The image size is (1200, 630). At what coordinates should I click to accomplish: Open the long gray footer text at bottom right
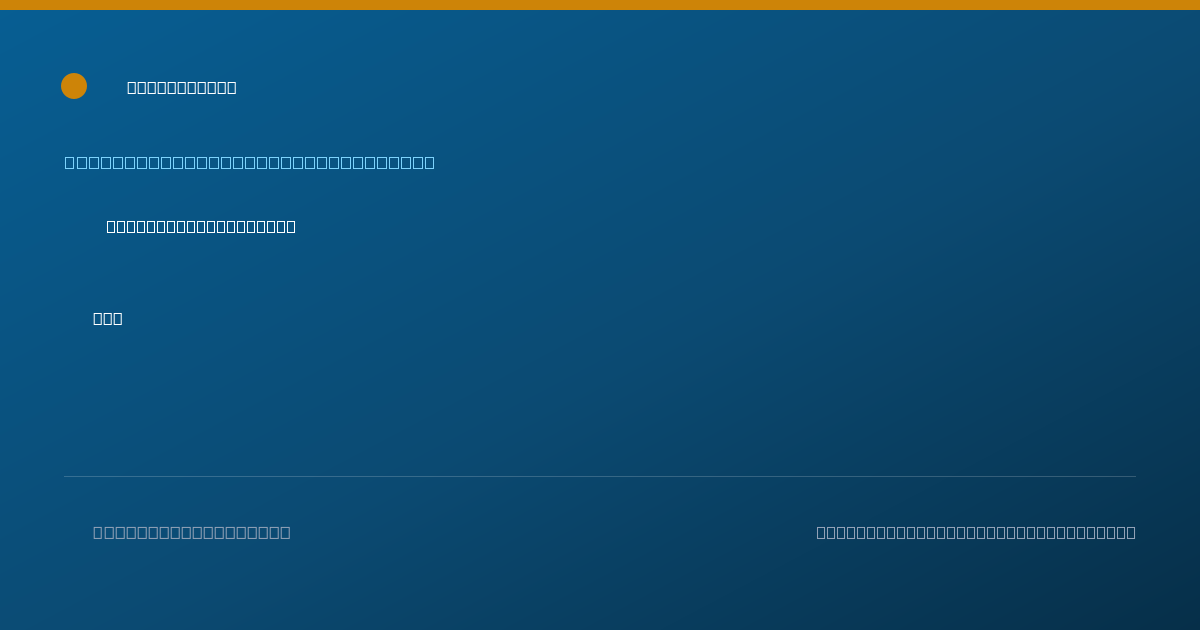(x=976, y=532)
